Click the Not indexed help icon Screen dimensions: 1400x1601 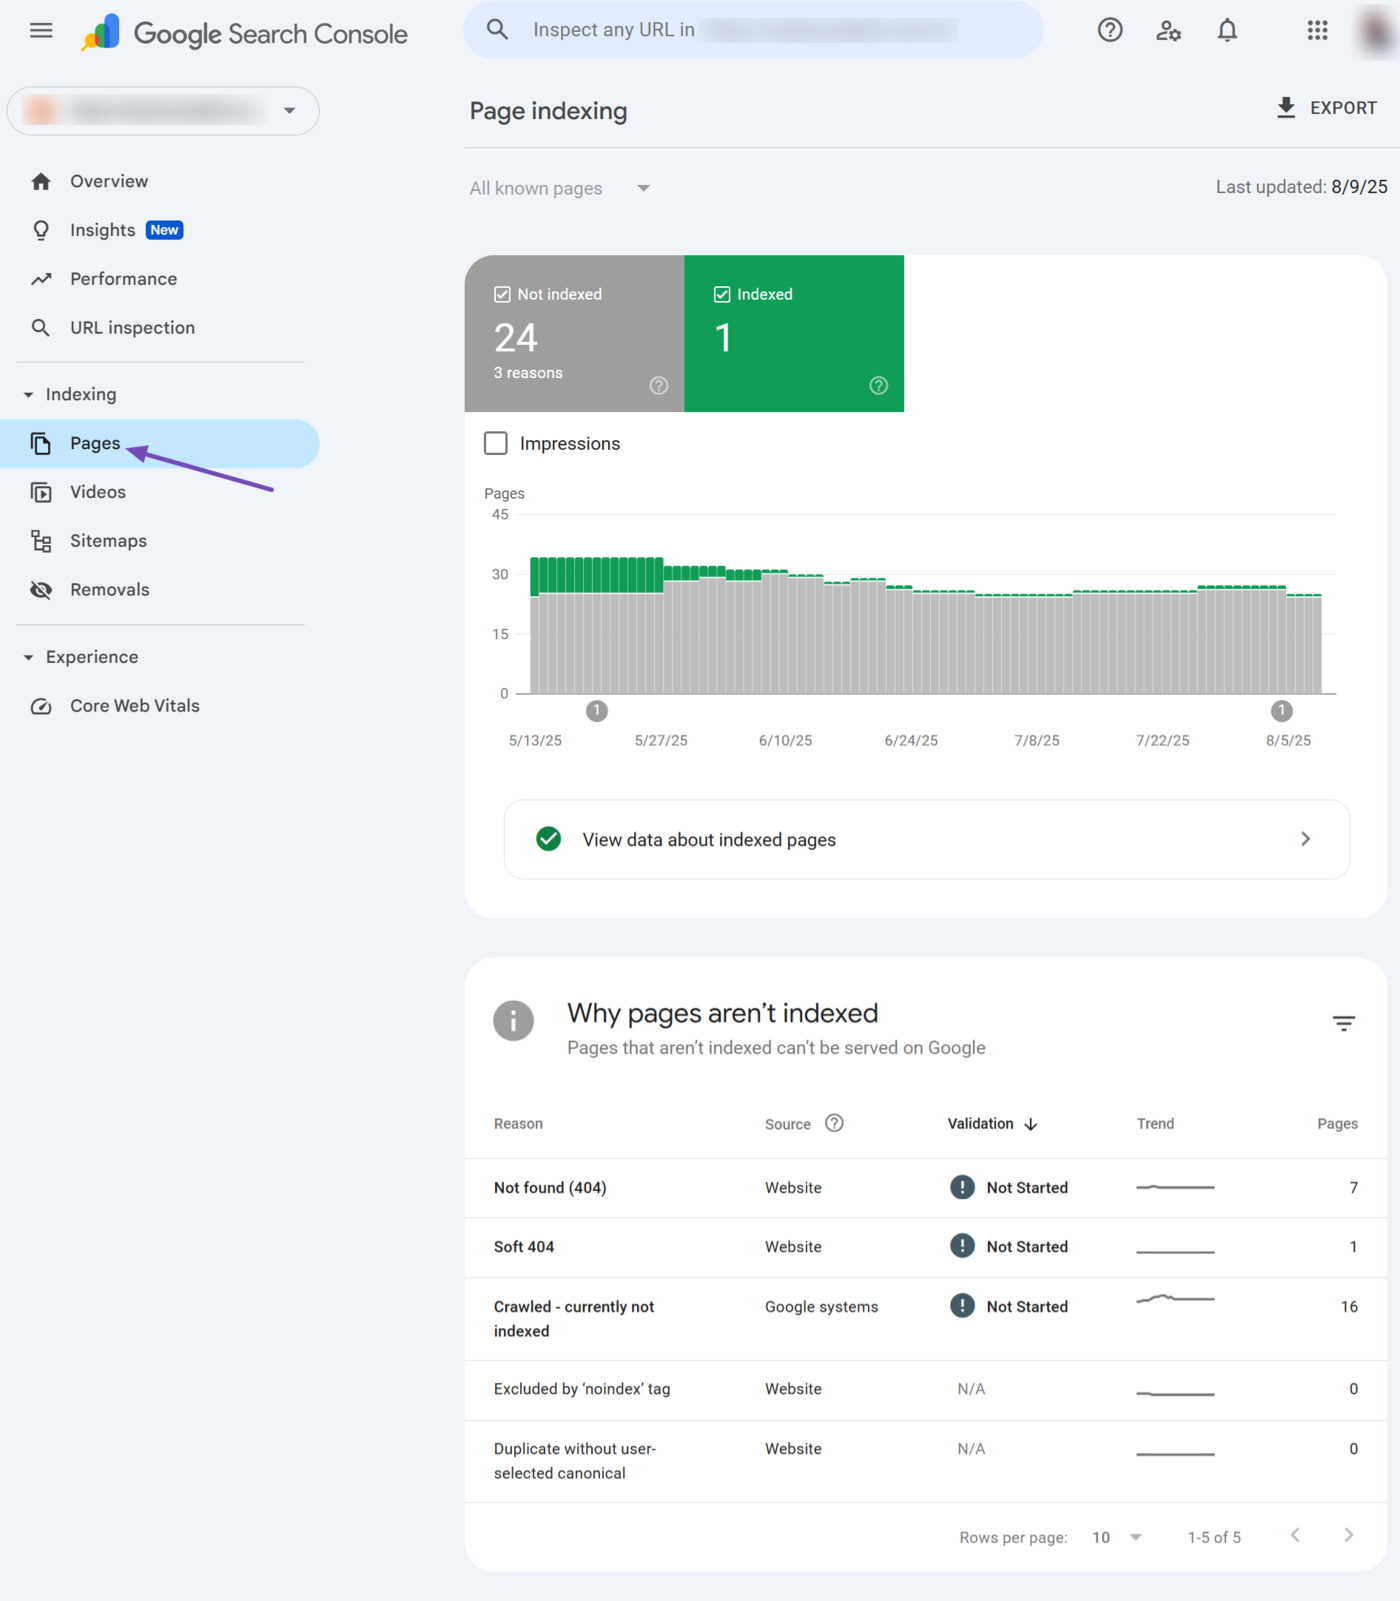658,386
